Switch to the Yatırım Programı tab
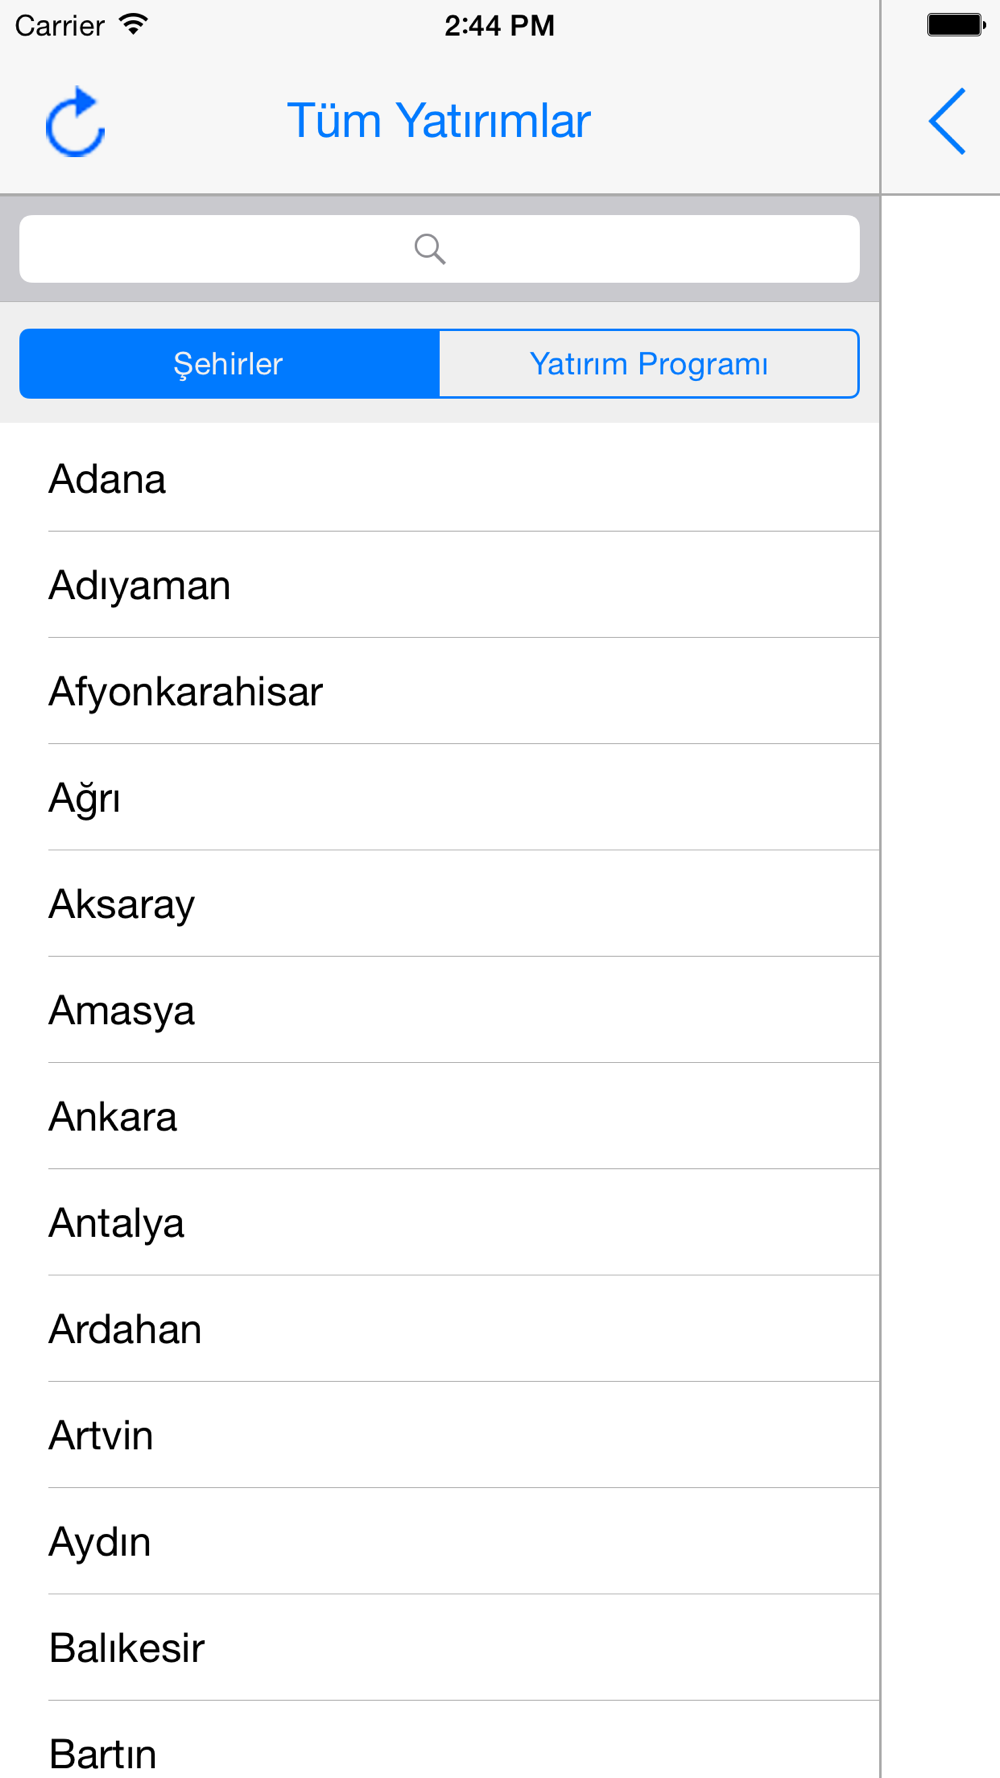Viewport: 1000px width, 1778px height. [x=649, y=363]
